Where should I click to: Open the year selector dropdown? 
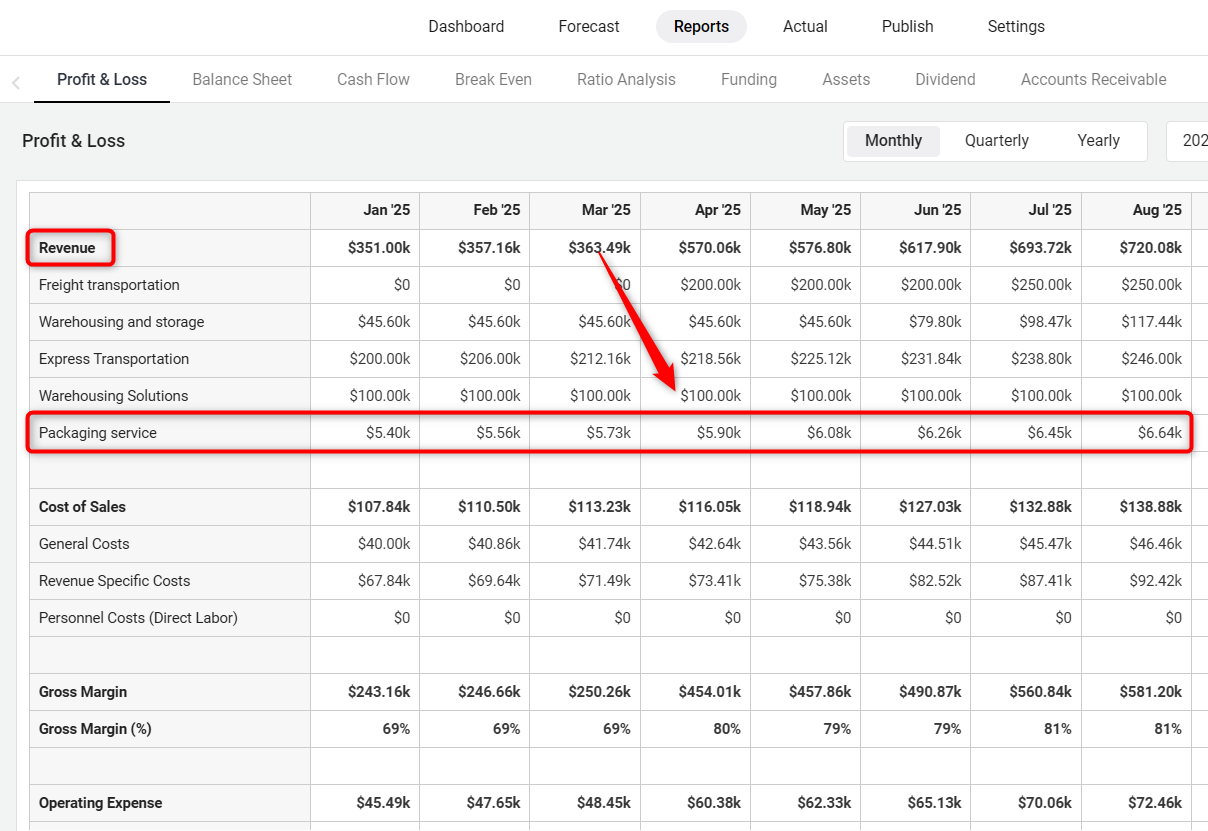pos(1190,141)
